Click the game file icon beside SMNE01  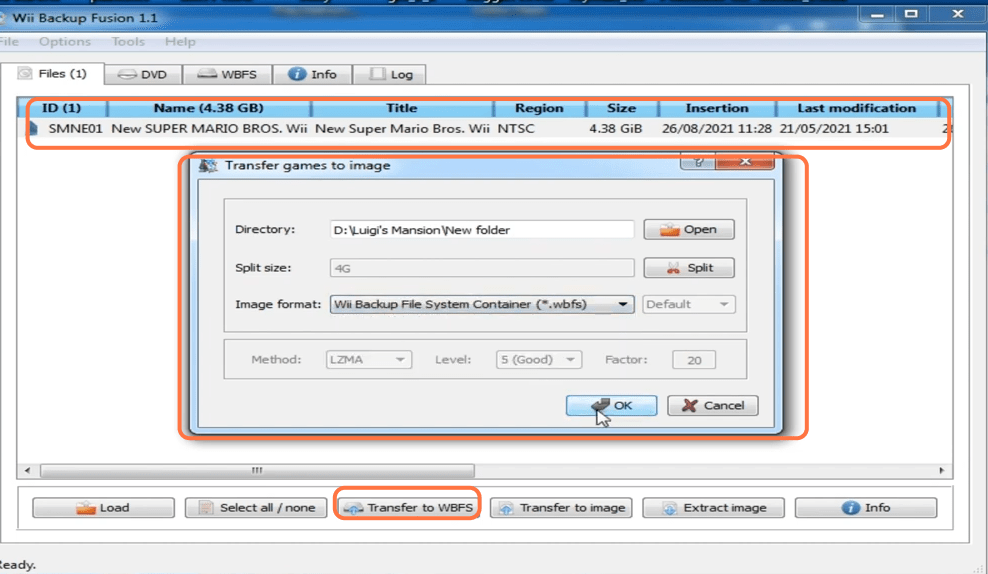click(x=33, y=129)
